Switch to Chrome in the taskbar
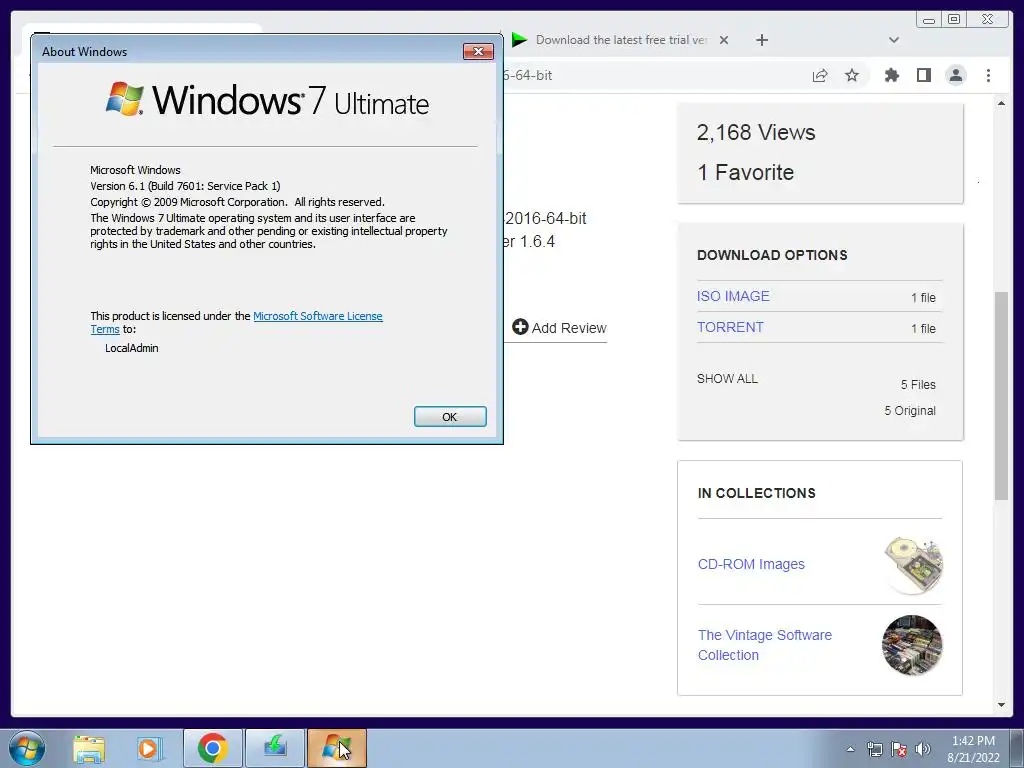Image resolution: width=1024 pixels, height=768 pixels. (x=212, y=748)
